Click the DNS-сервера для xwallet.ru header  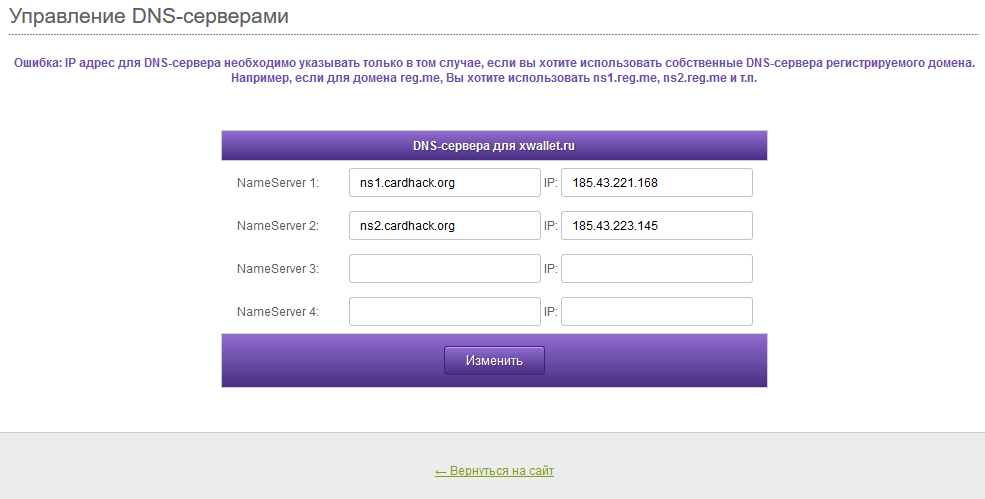(494, 146)
